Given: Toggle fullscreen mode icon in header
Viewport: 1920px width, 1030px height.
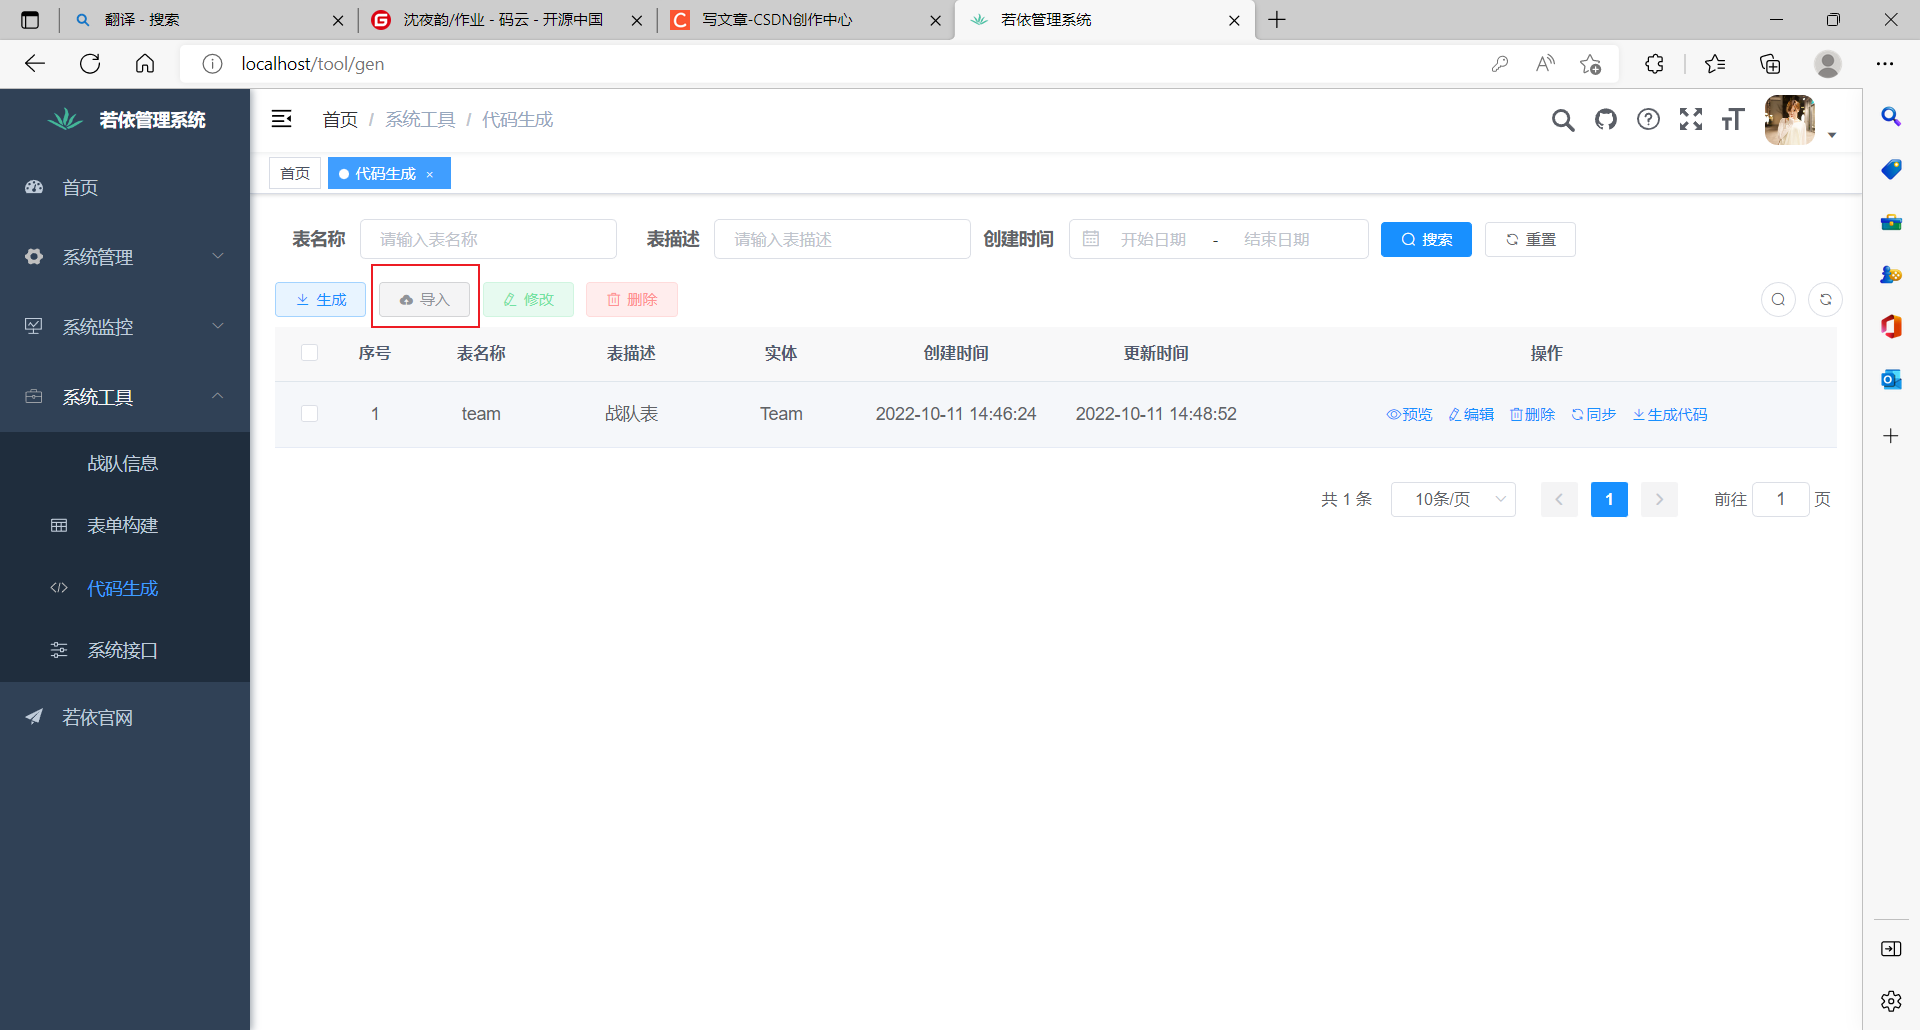Looking at the screenshot, I should (1691, 120).
